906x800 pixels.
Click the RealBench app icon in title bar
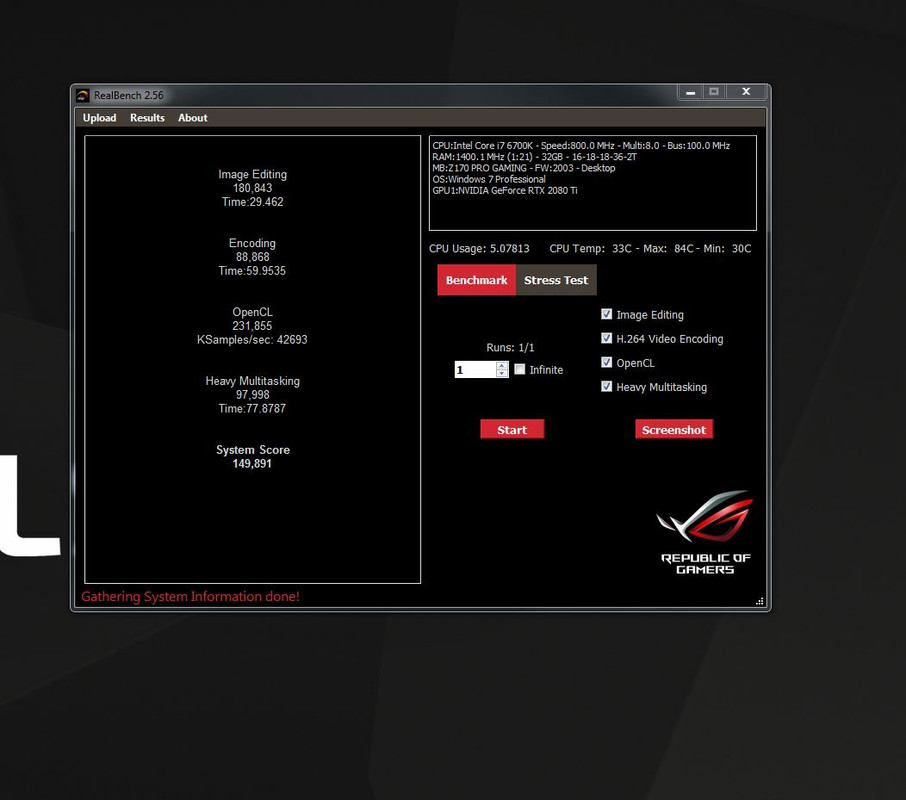pos(83,95)
